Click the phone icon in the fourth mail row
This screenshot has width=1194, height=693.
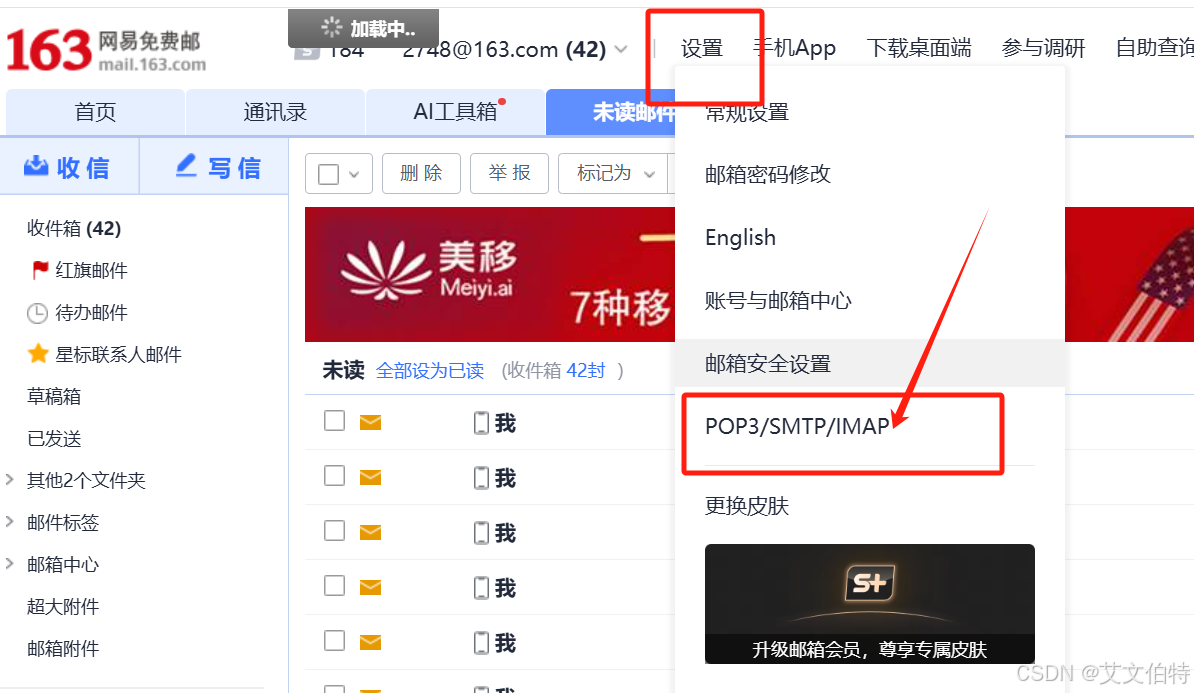pos(481,588)
